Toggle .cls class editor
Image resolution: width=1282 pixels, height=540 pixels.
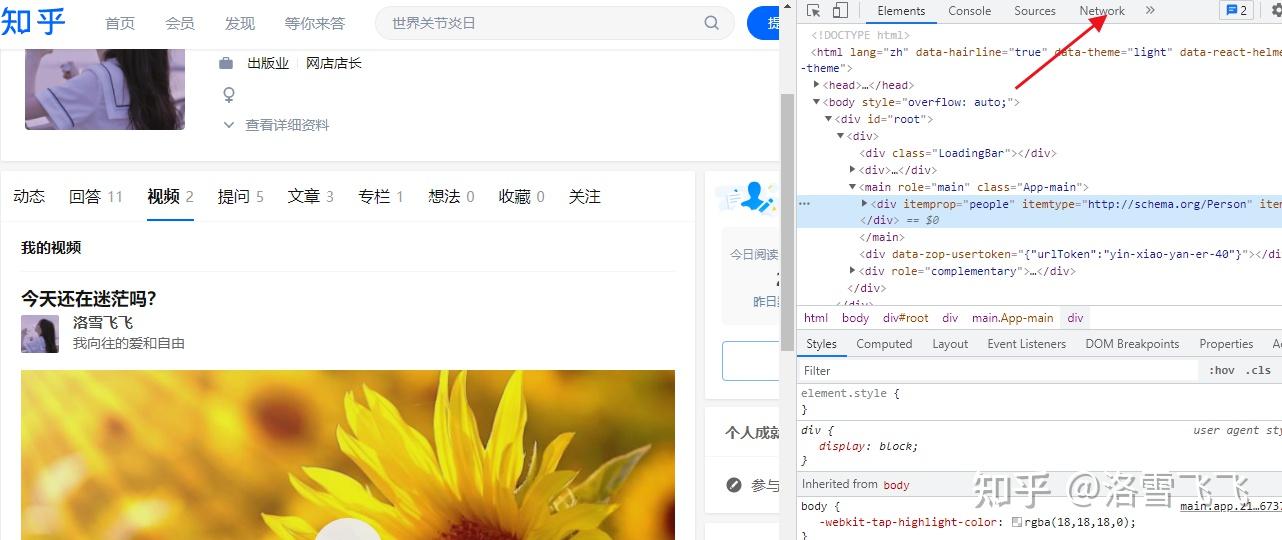1258,370
